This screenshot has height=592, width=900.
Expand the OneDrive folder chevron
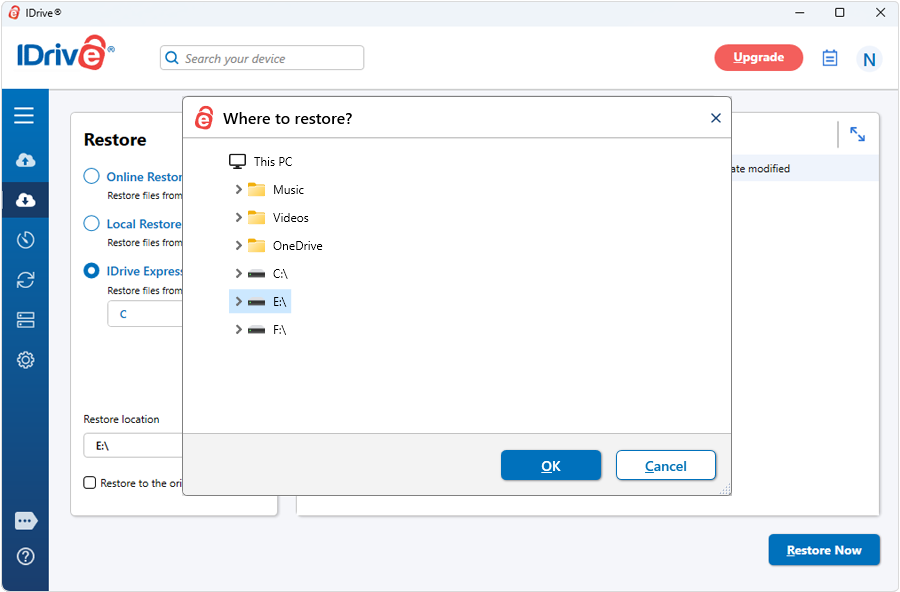pos(239,246)
